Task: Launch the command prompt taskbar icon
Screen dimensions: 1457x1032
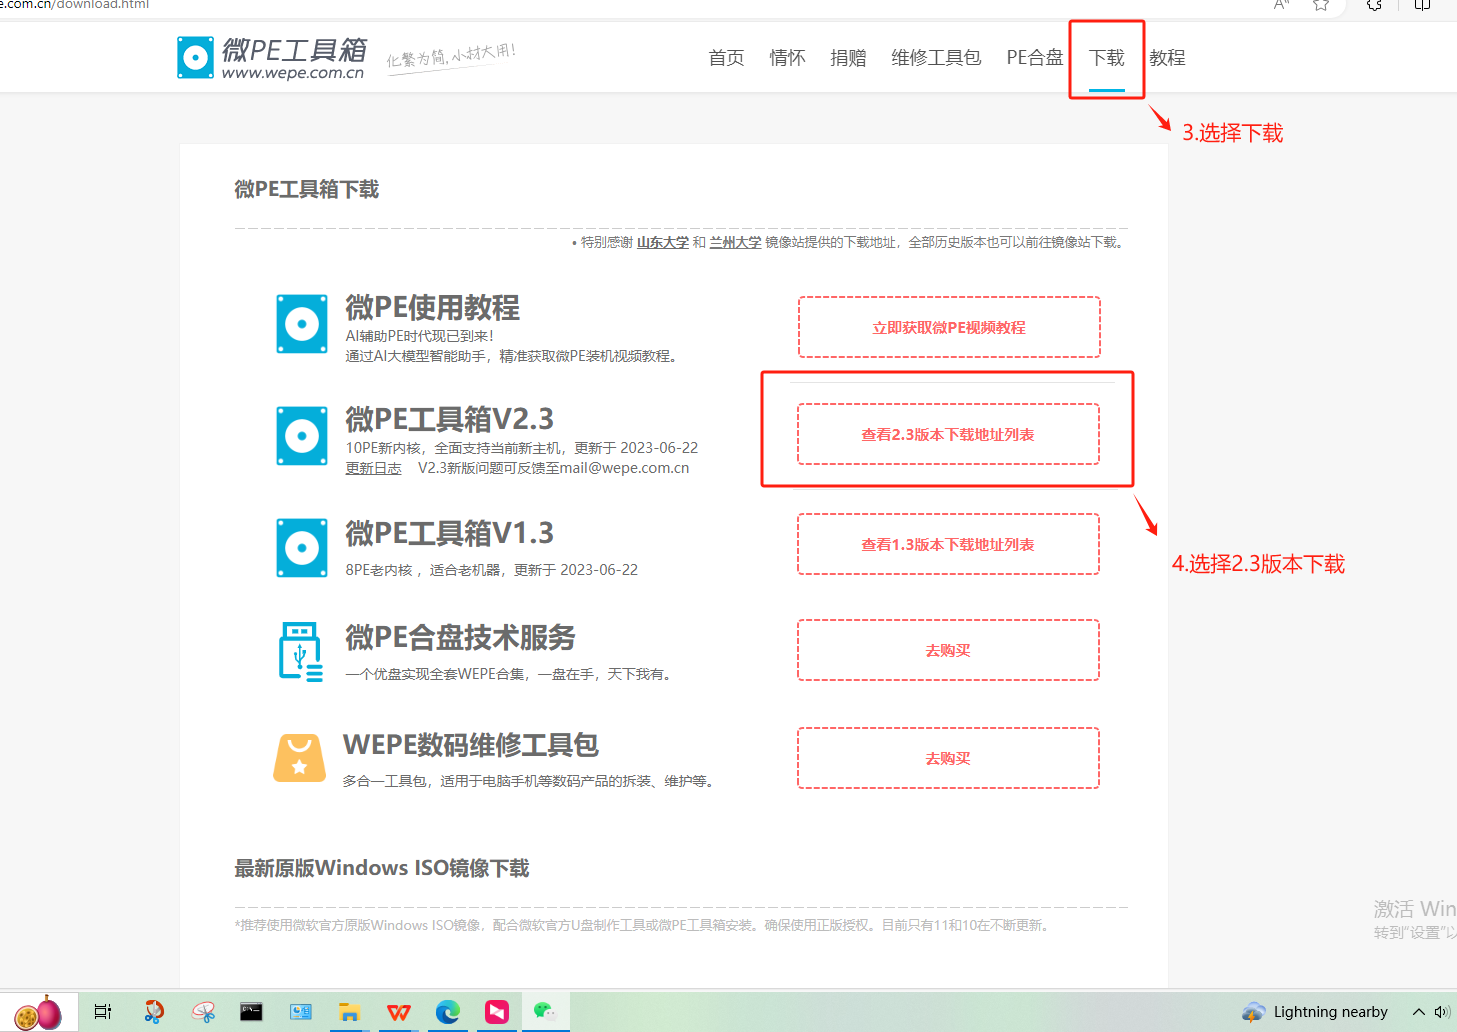Action: coord(251,1012)
